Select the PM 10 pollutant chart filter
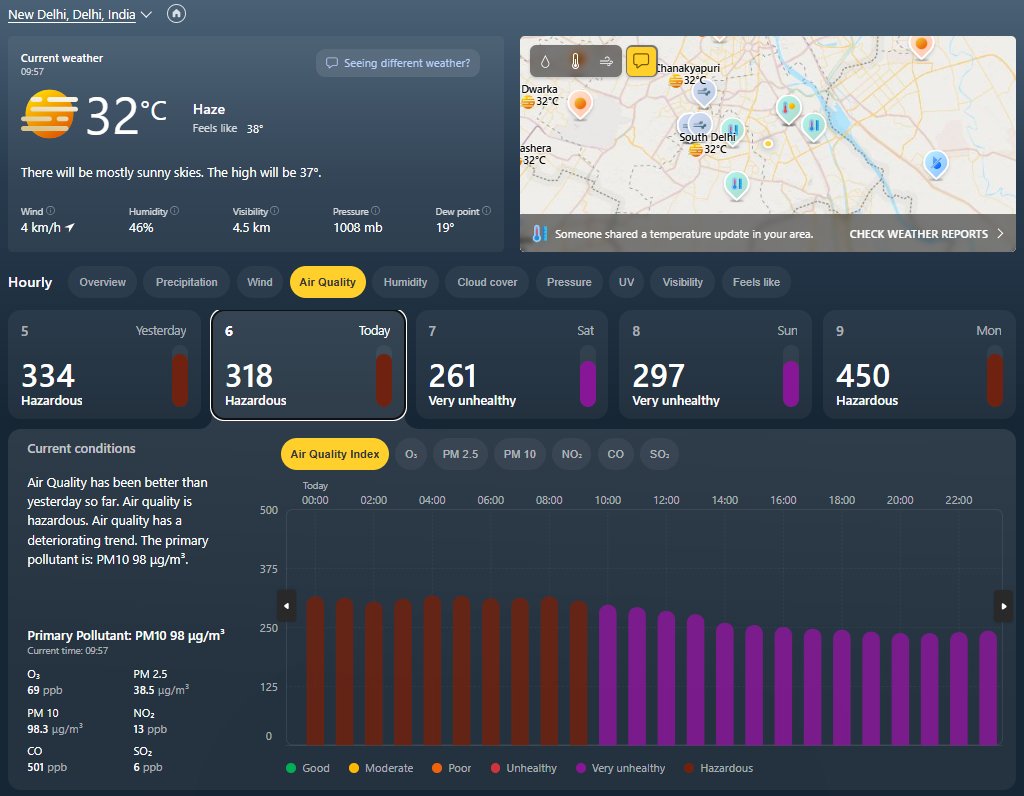This screenshot has height=796, width=1024. point(520,454)
